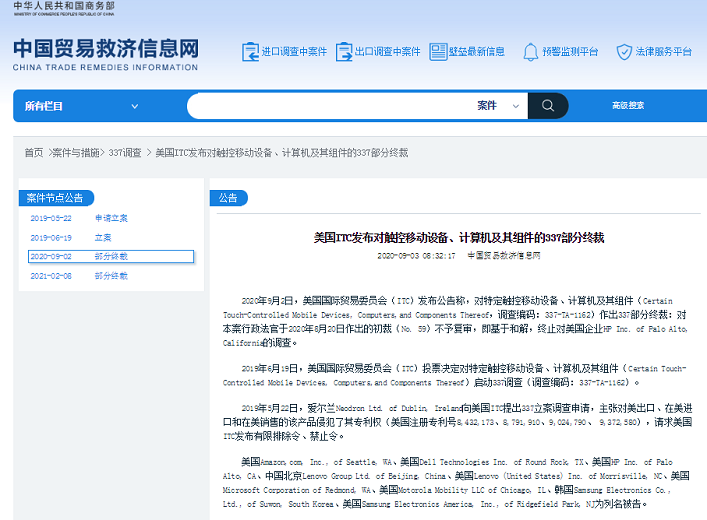The height and width of the screenshot is (520, 707).
Task: Open the 立案 case node link
Action: [x=103, y=238]
